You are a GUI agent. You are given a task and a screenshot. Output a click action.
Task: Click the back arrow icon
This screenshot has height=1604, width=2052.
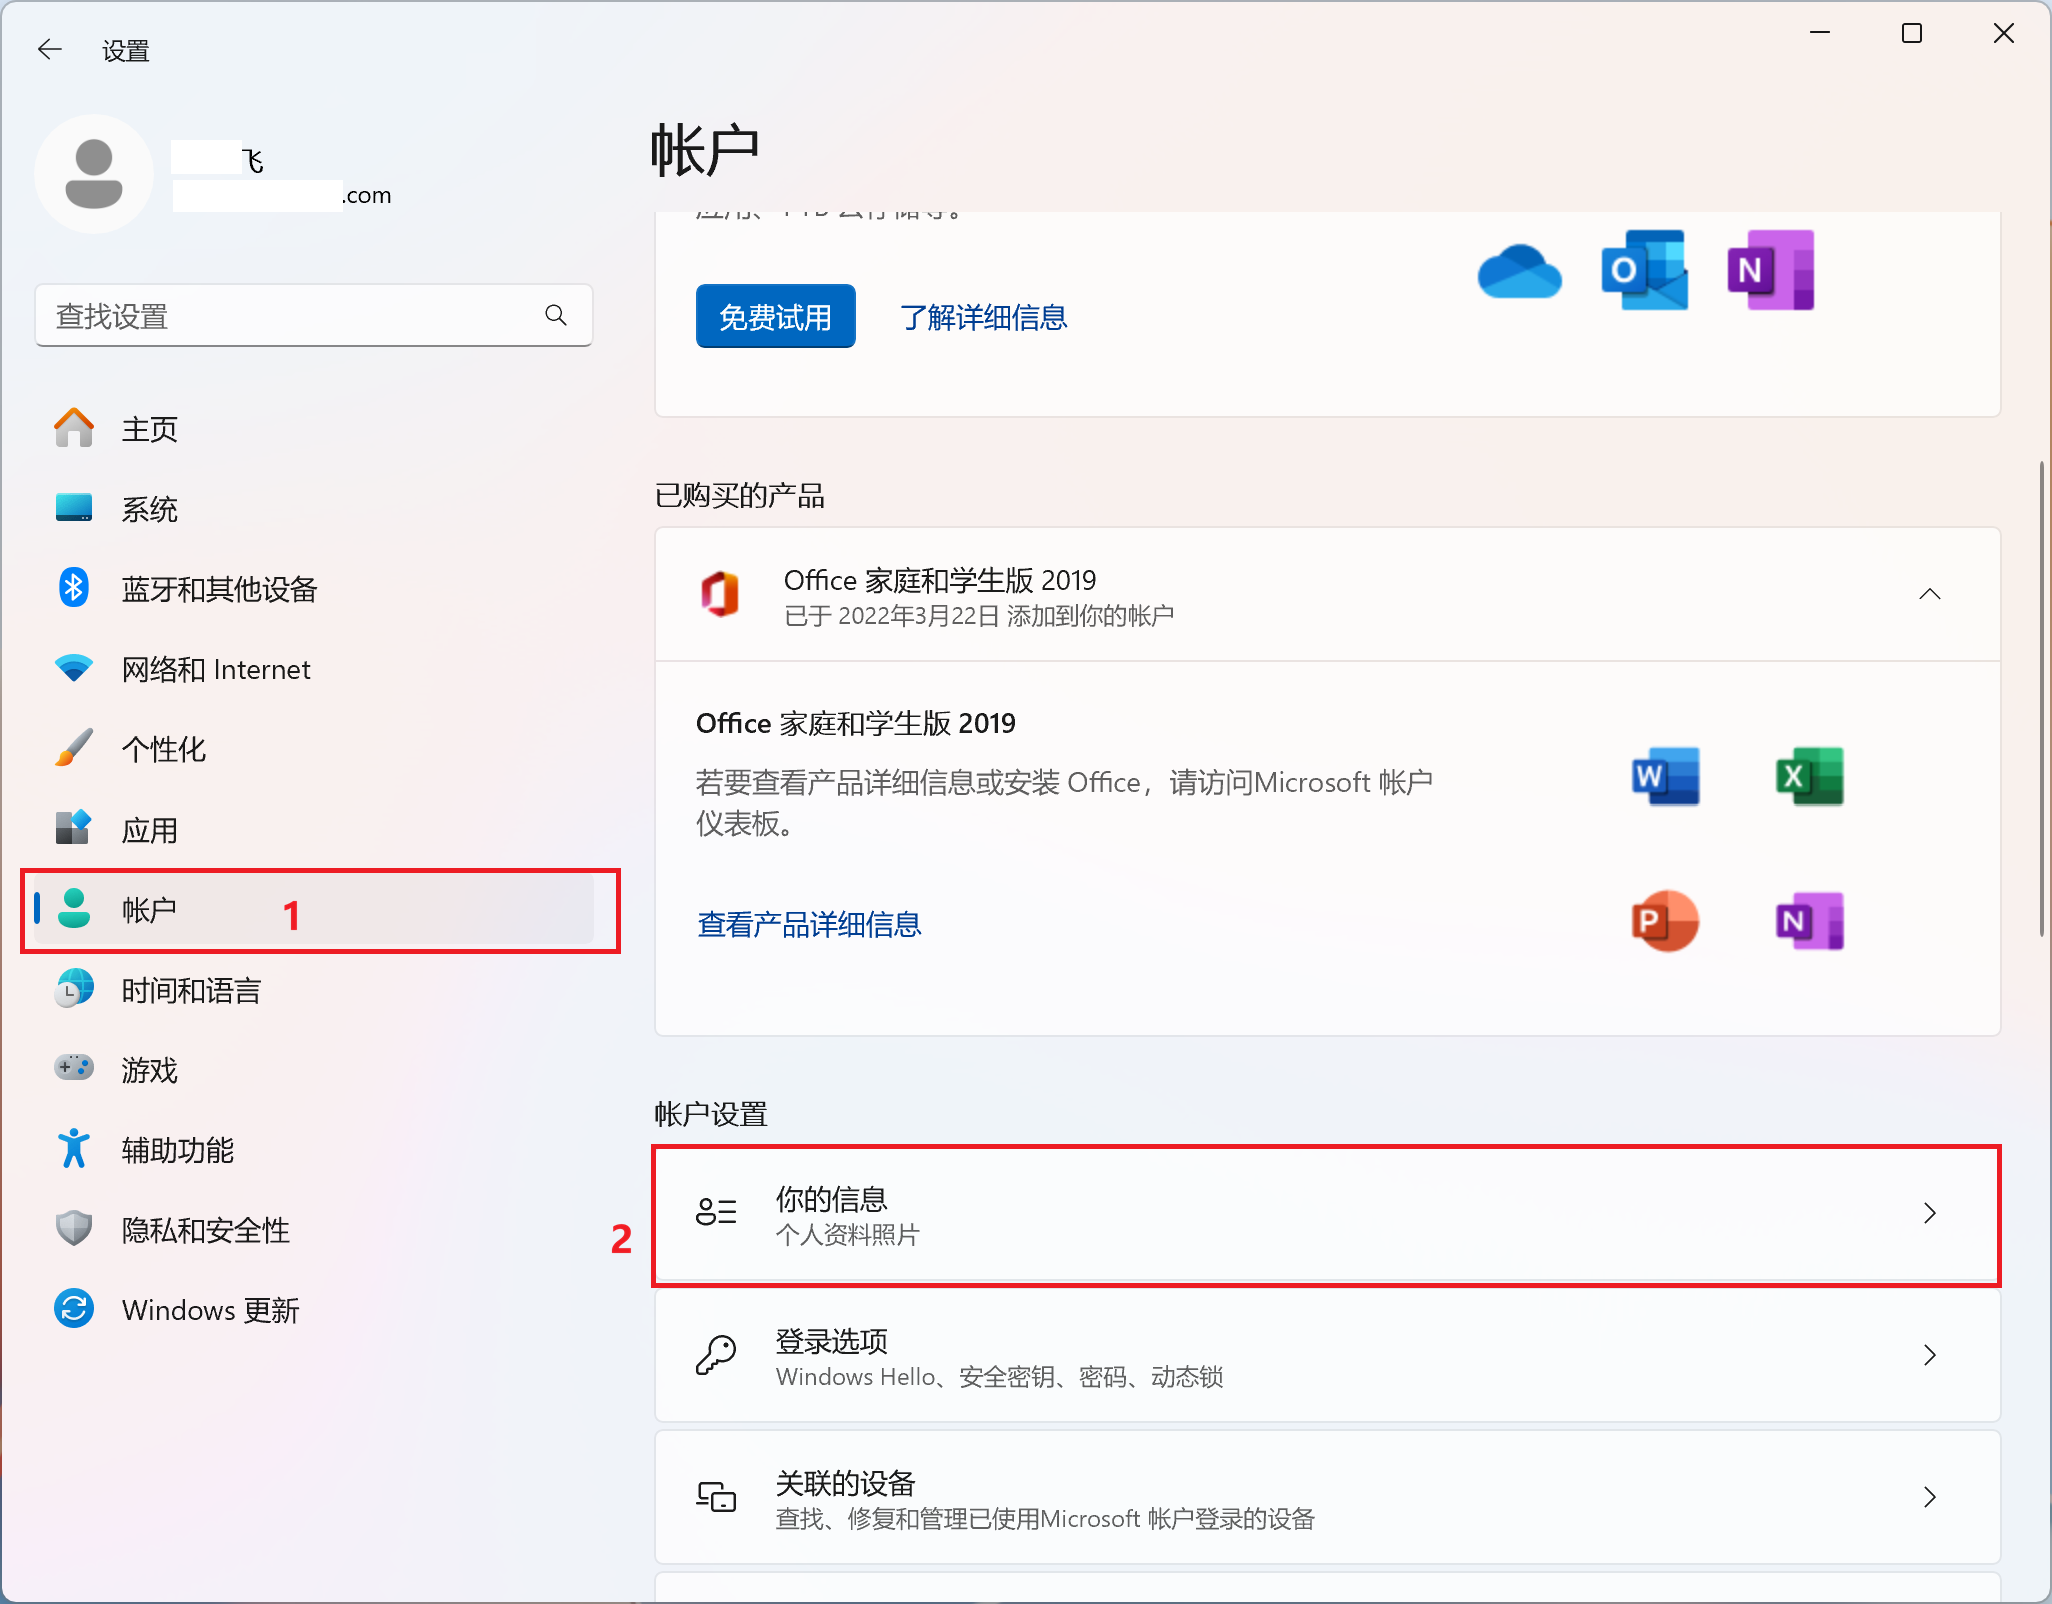pyautogui.click(x=49, y=49)
